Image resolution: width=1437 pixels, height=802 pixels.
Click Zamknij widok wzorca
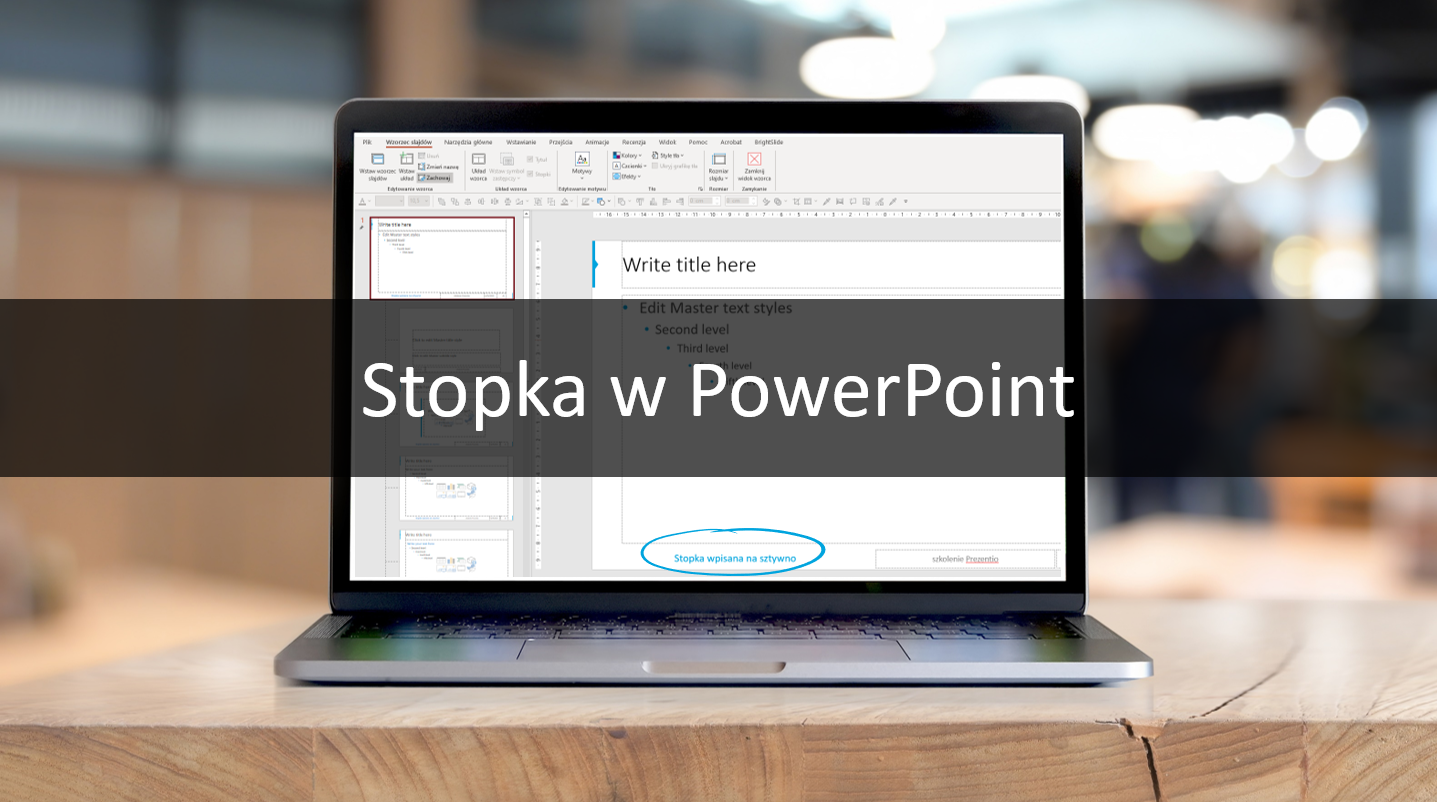click(x=754, y=166)
